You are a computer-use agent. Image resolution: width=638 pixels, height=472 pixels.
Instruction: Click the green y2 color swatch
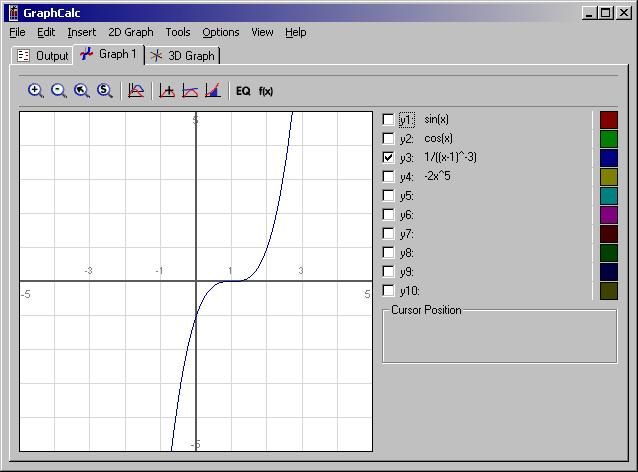pyautogui.click(x=609, y=139)
